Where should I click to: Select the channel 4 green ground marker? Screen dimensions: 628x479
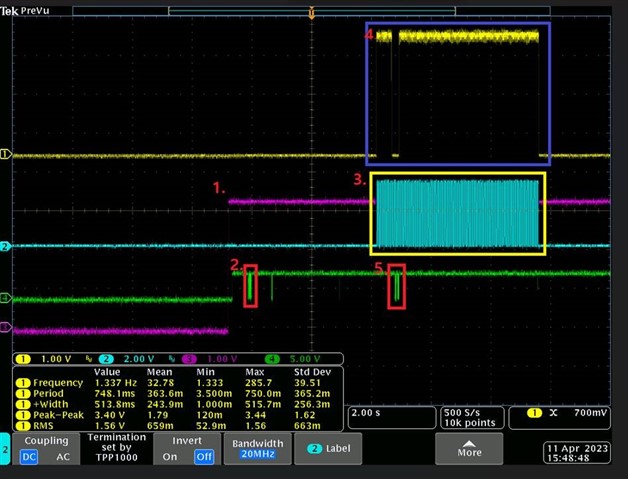pos(4,298)
